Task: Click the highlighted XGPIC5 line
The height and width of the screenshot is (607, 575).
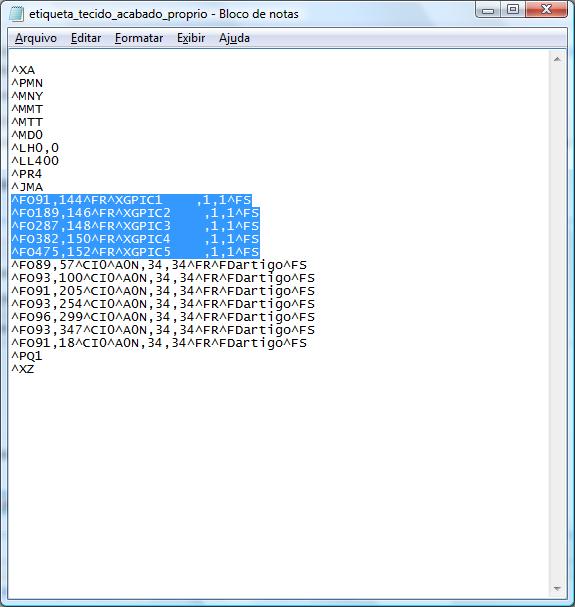Action: click(x=135, y=252)
